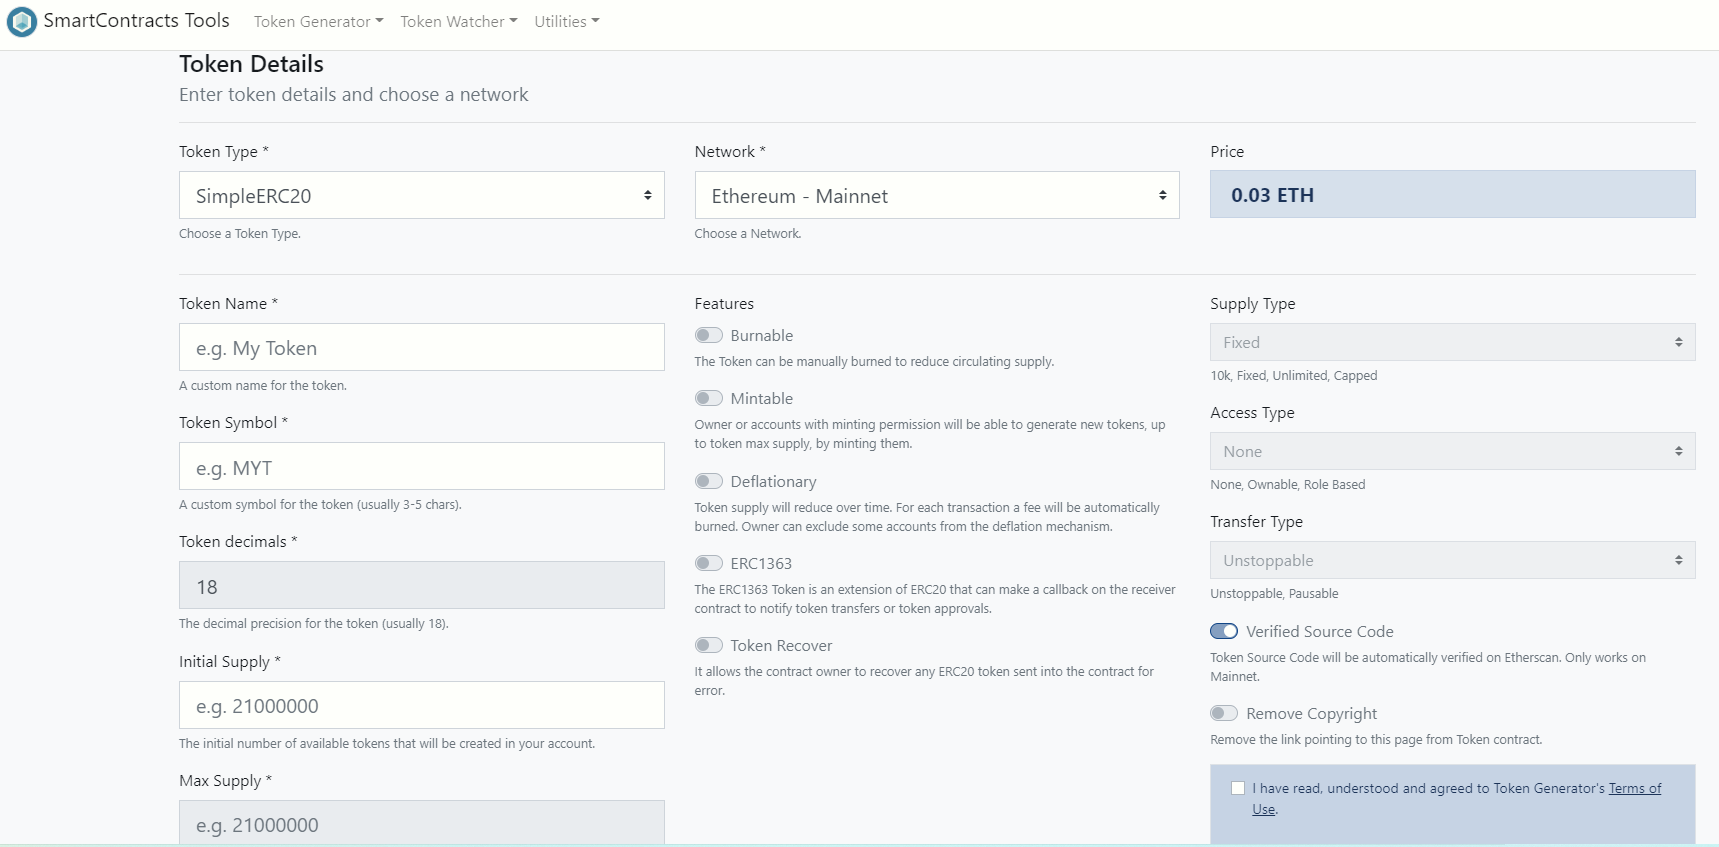Toggle the ERC1363 switch
Screen dimensions: 1719x847
click(708, 563)
